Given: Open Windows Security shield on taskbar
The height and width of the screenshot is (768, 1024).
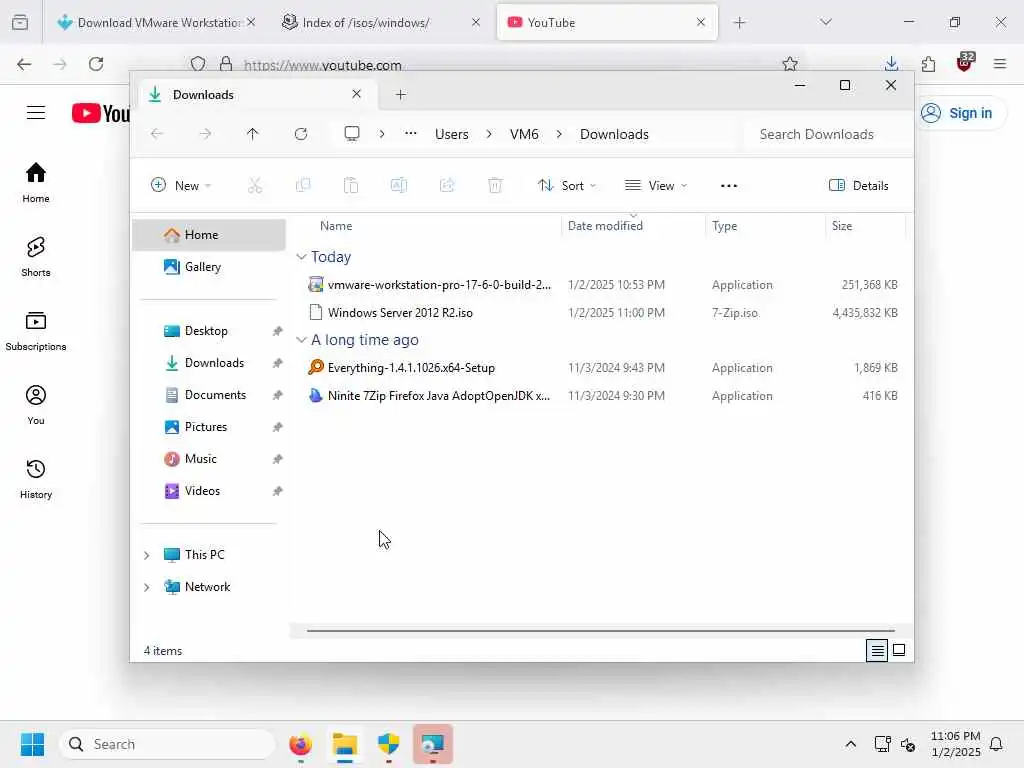Looking at the screenshot, I should click(x=389, y=744).
